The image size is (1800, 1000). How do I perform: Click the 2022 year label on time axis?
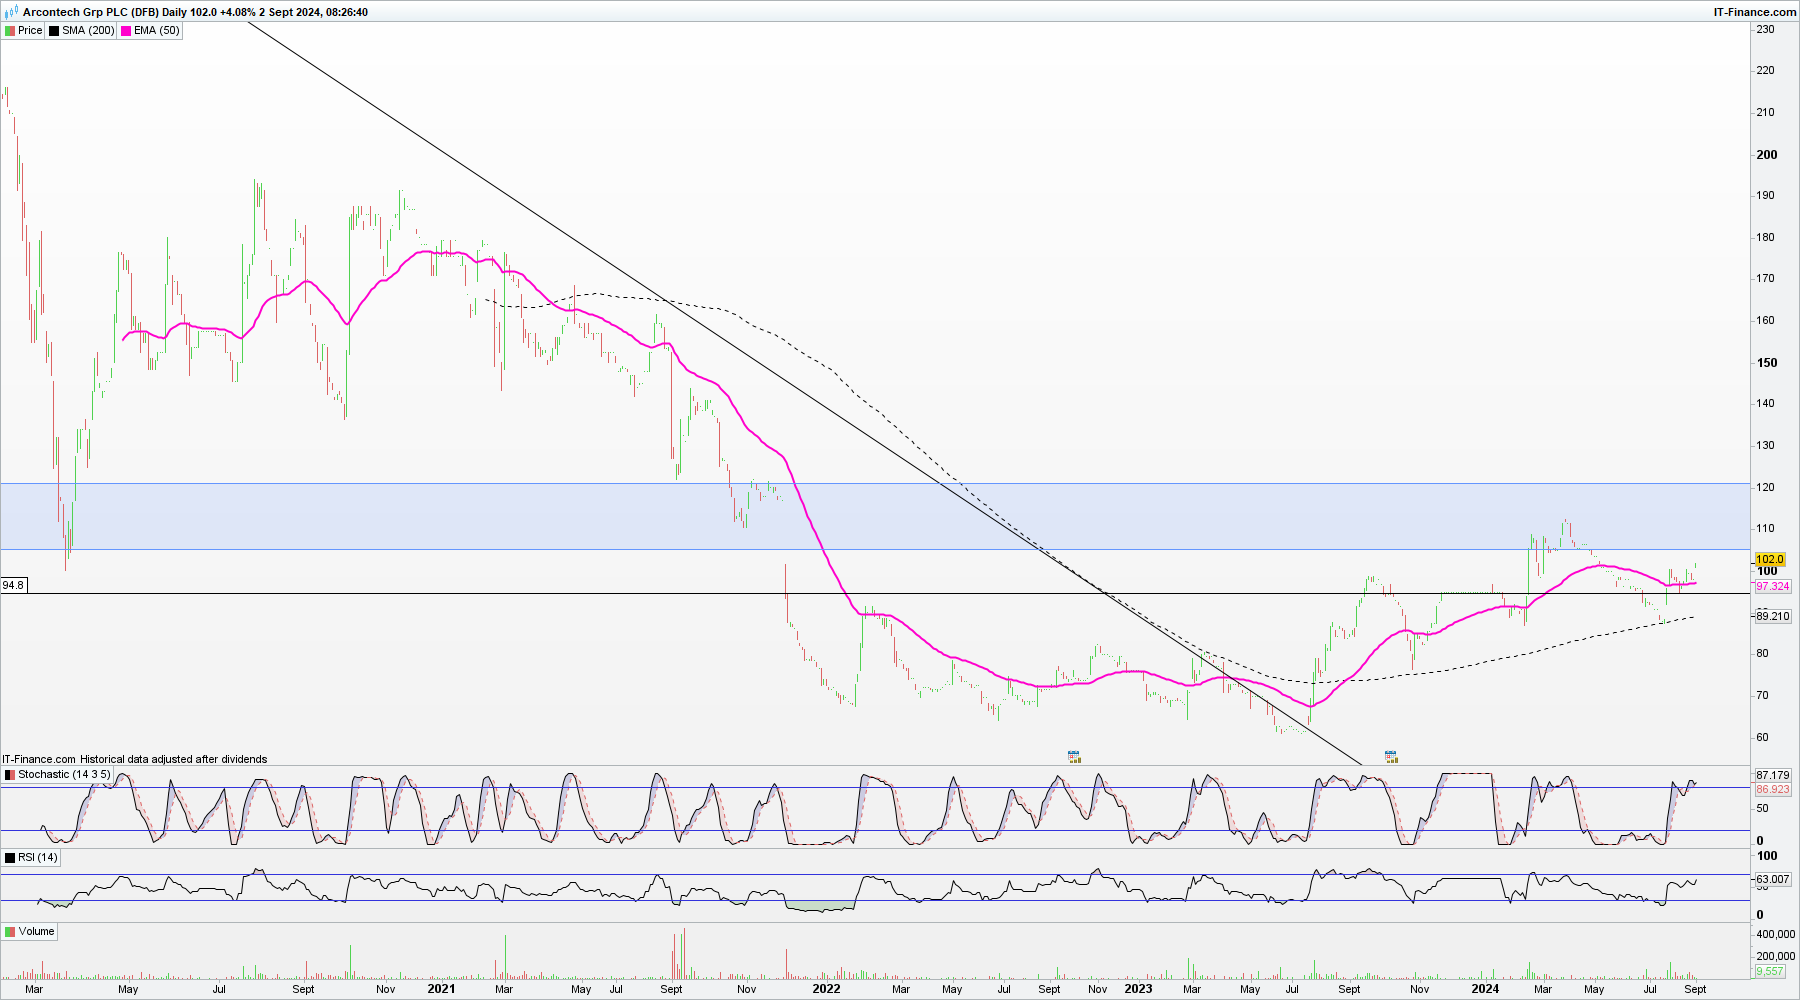(826, 989)
